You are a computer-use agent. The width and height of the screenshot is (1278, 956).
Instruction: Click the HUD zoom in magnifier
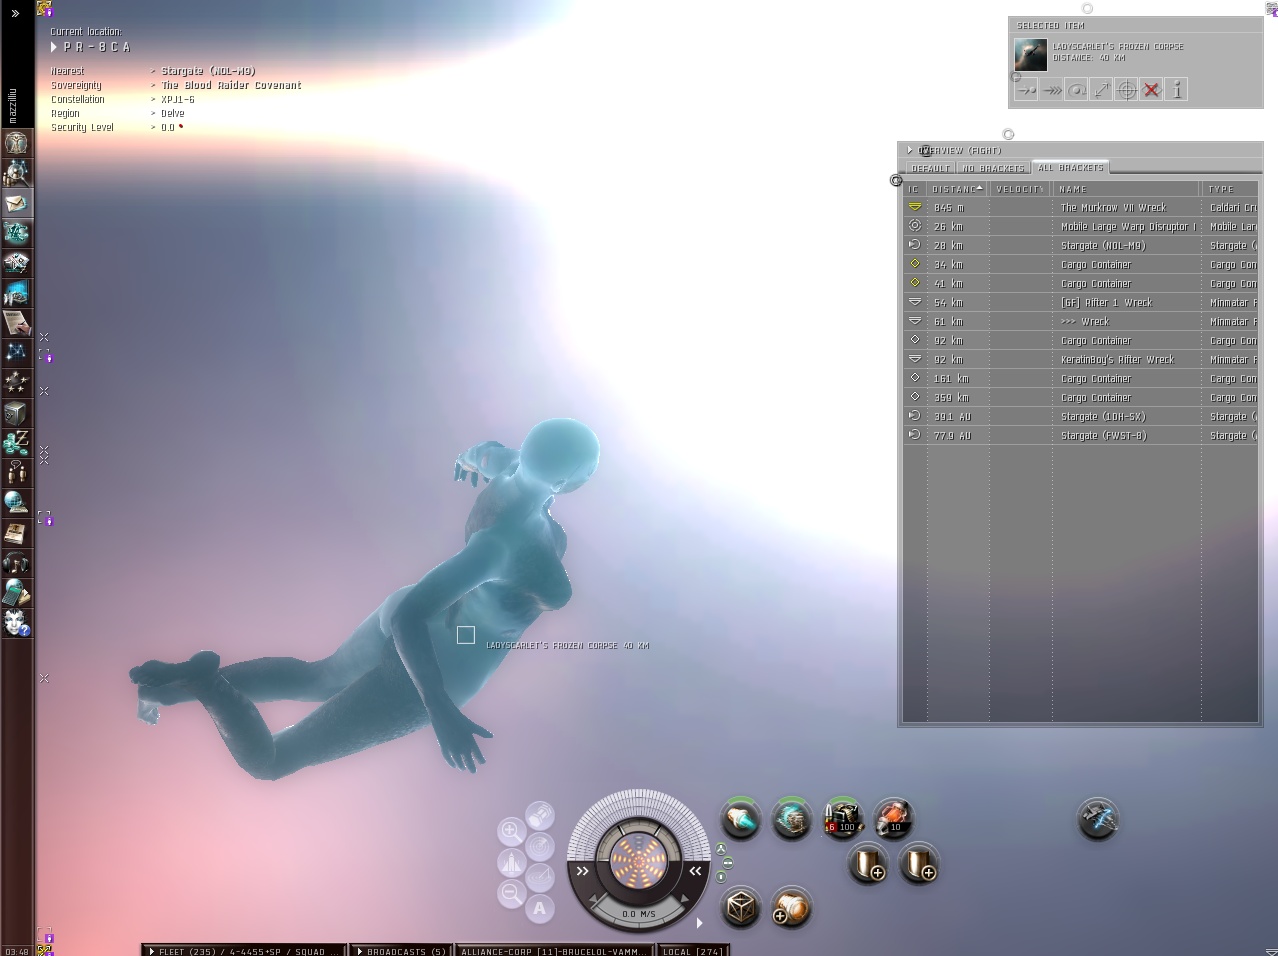tap(511, 831)
